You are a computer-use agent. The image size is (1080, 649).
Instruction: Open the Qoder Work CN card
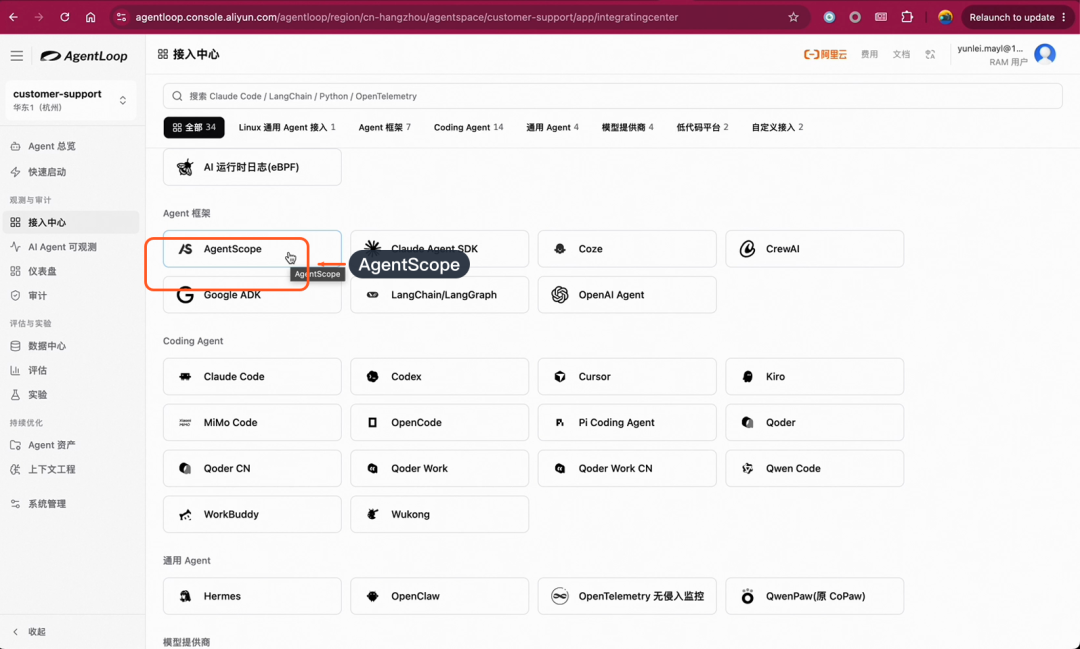pyautogui.click(x=627, y=468)
